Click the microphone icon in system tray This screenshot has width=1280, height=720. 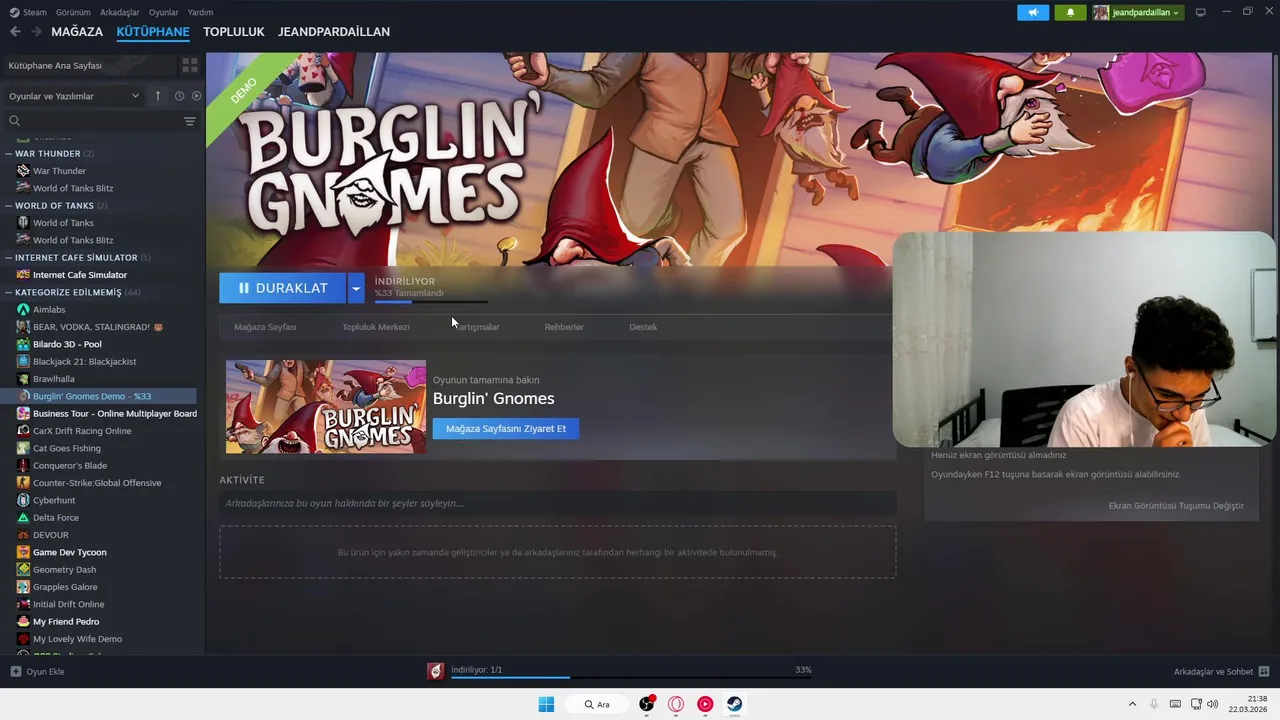click(x=1154, y=704)
